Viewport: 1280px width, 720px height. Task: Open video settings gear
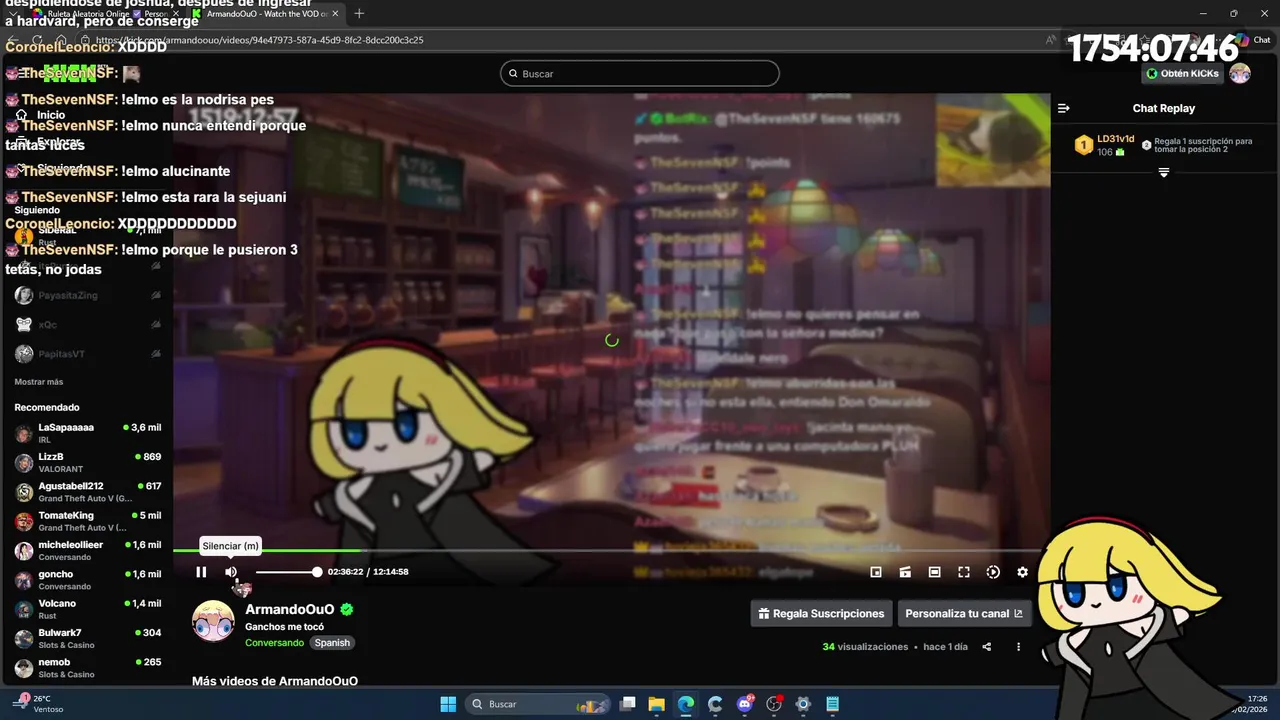coord(1022,572)
